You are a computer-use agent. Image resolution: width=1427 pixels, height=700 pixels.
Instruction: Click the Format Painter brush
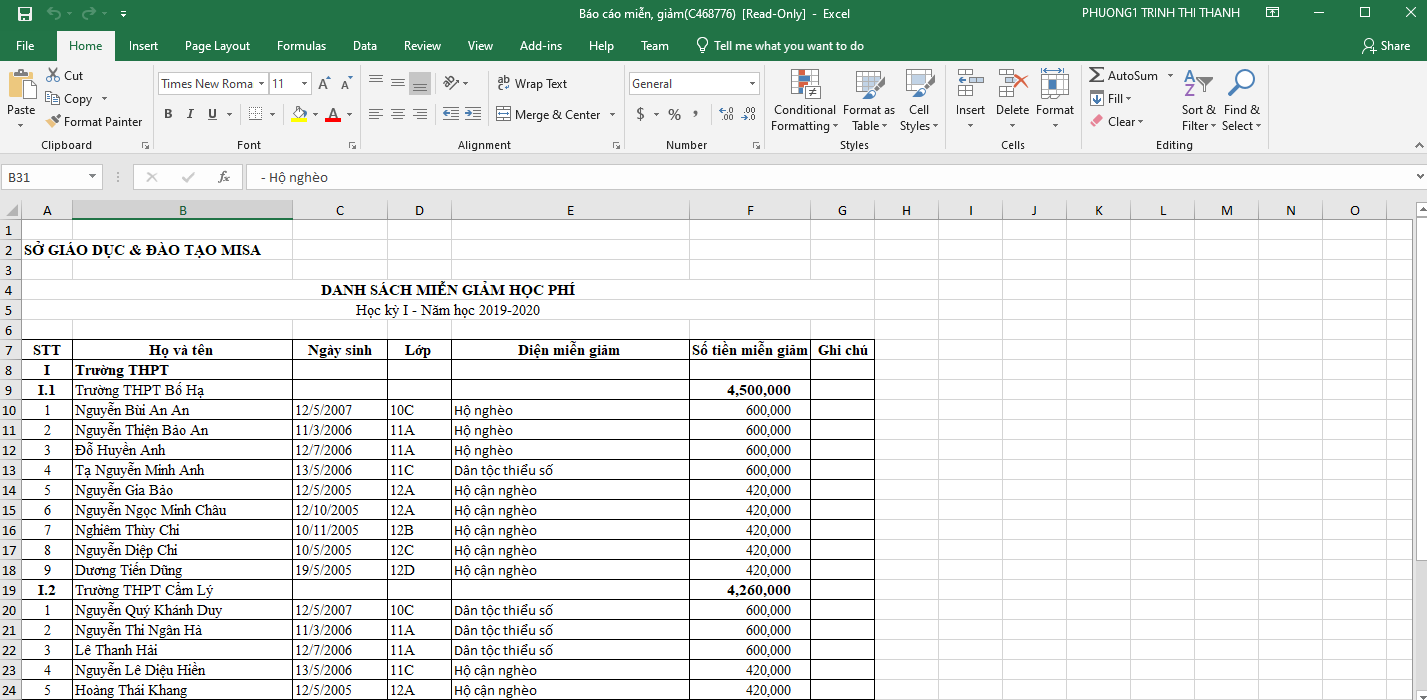[94, 122]
